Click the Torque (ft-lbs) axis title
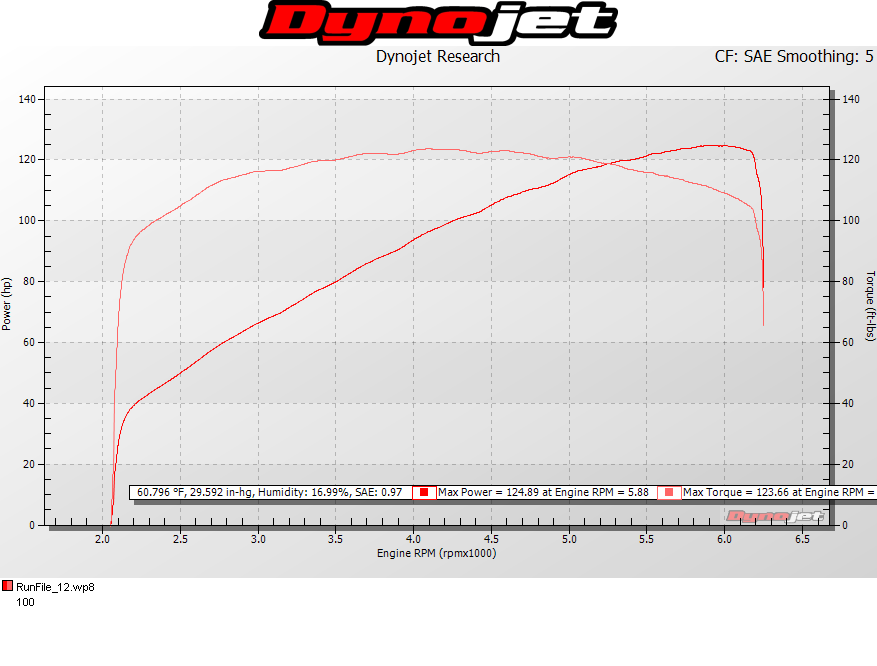 (x=870, y=306)
